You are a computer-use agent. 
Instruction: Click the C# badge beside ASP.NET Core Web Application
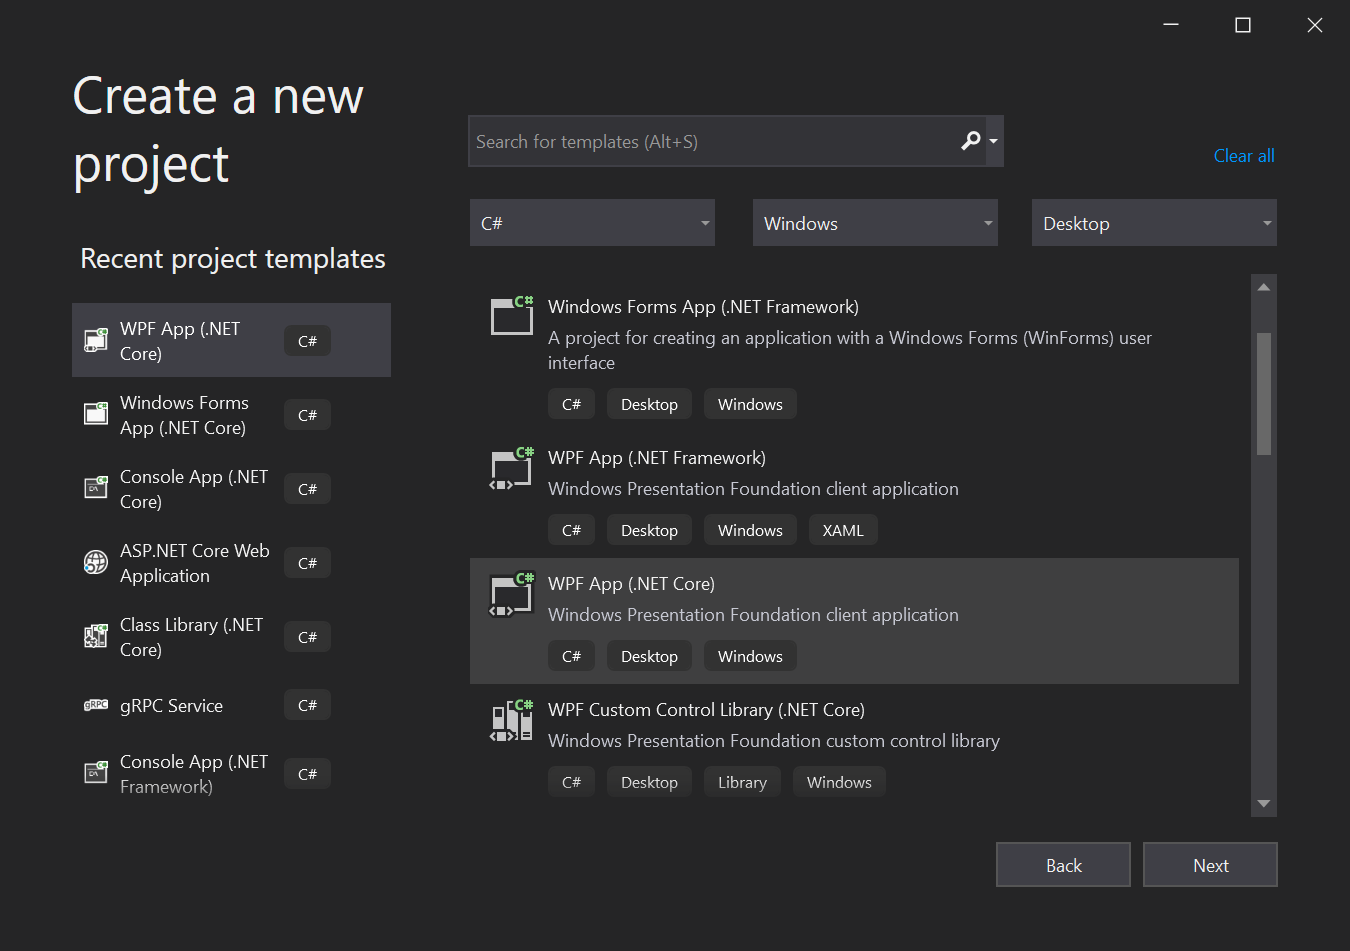[x=307, y=563]
